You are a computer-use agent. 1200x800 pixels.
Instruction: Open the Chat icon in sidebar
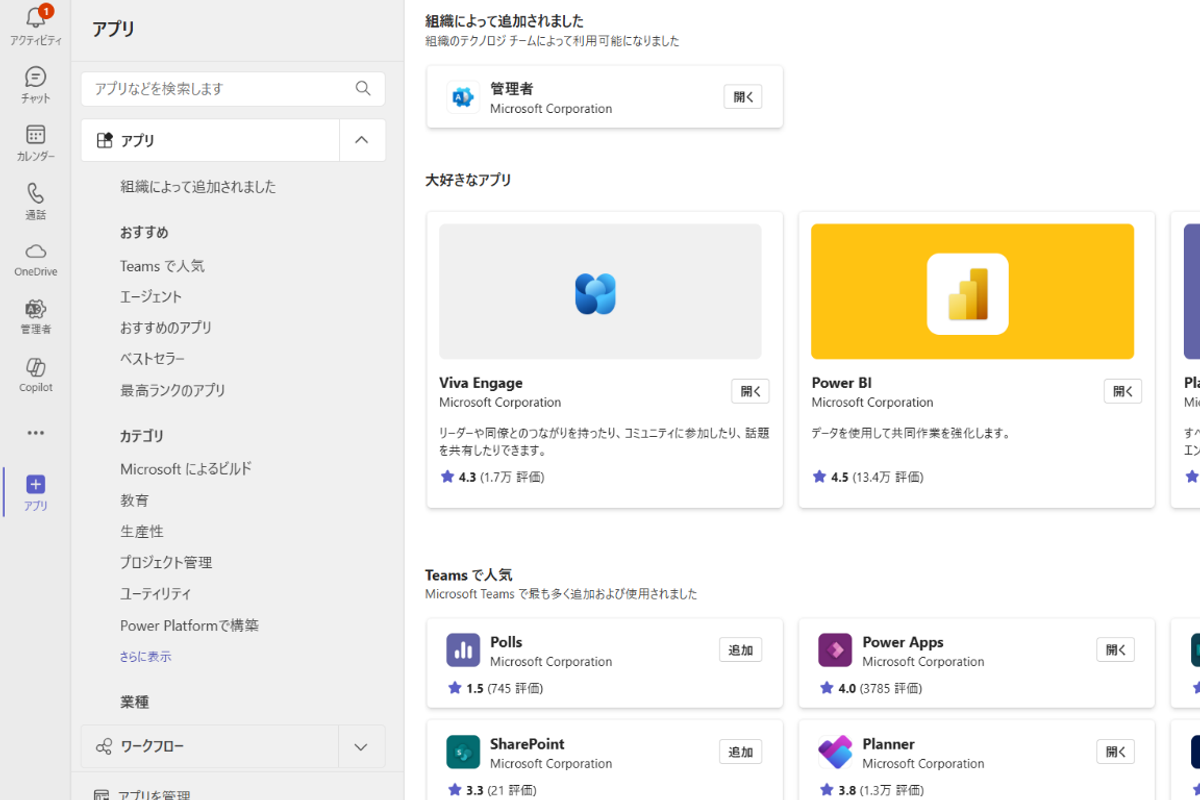tap(36, 77)
